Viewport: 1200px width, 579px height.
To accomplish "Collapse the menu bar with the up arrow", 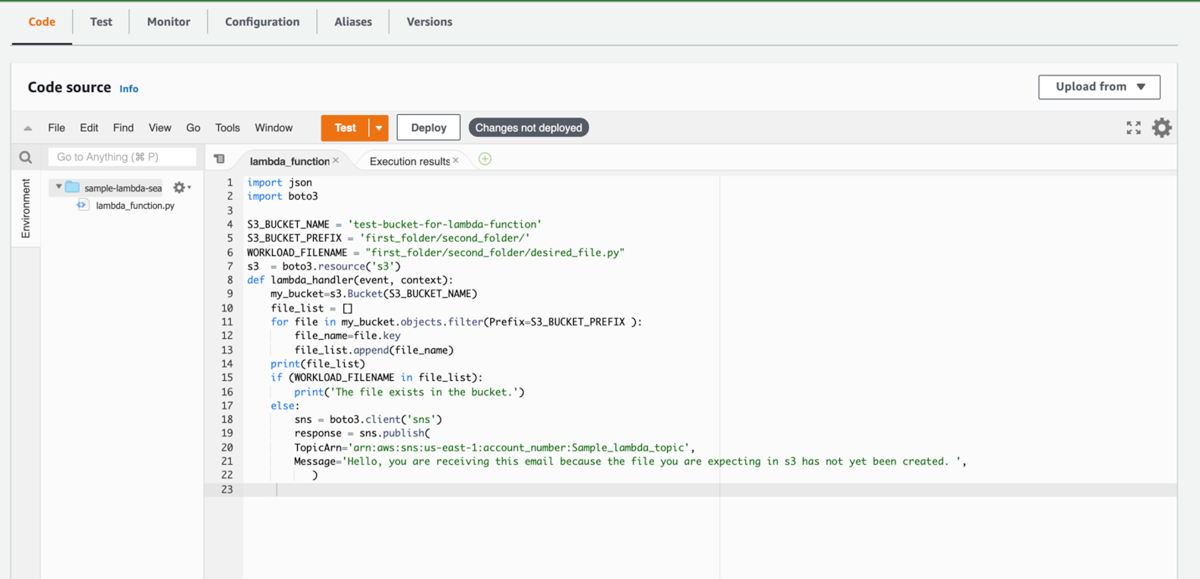I will [x=28, y=128].
